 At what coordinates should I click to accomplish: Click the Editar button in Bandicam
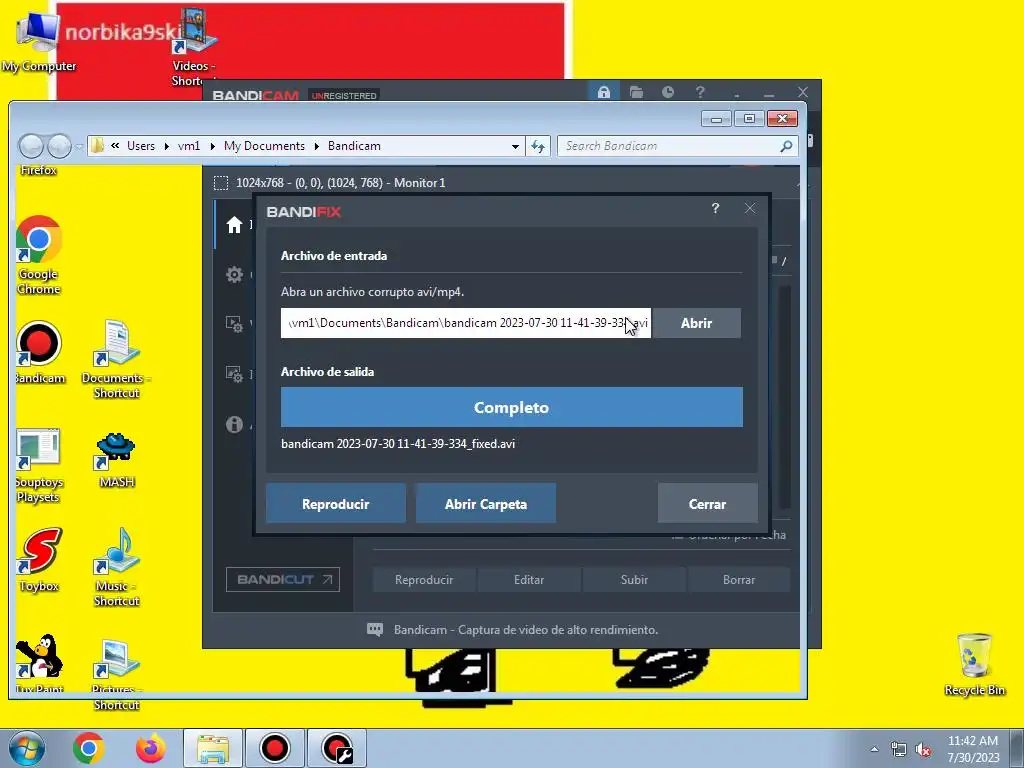tap(529, 579)
